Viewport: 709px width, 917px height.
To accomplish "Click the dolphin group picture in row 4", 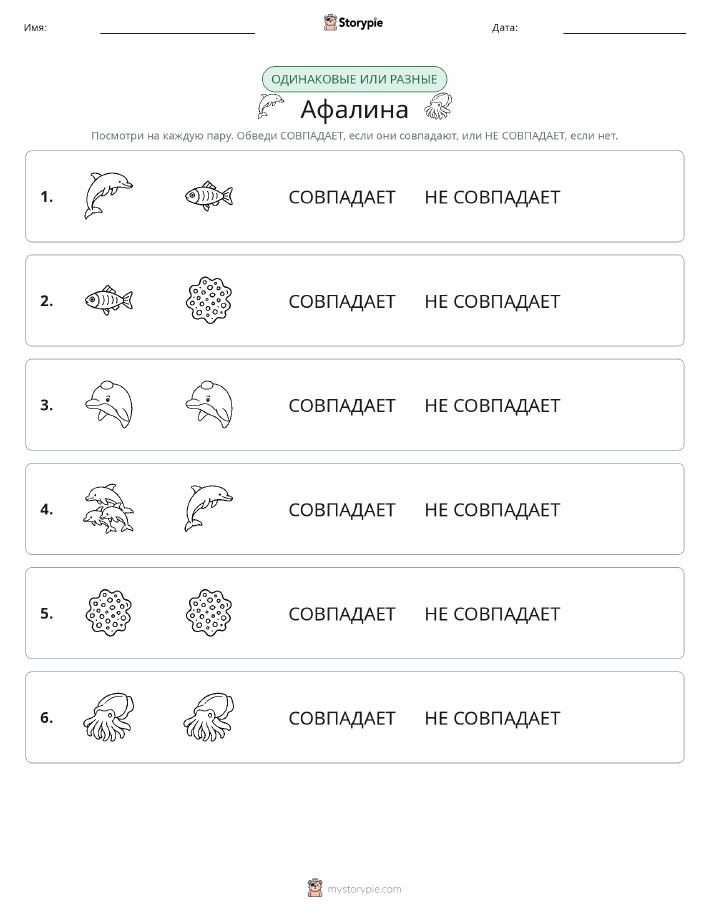I will 108,508.
